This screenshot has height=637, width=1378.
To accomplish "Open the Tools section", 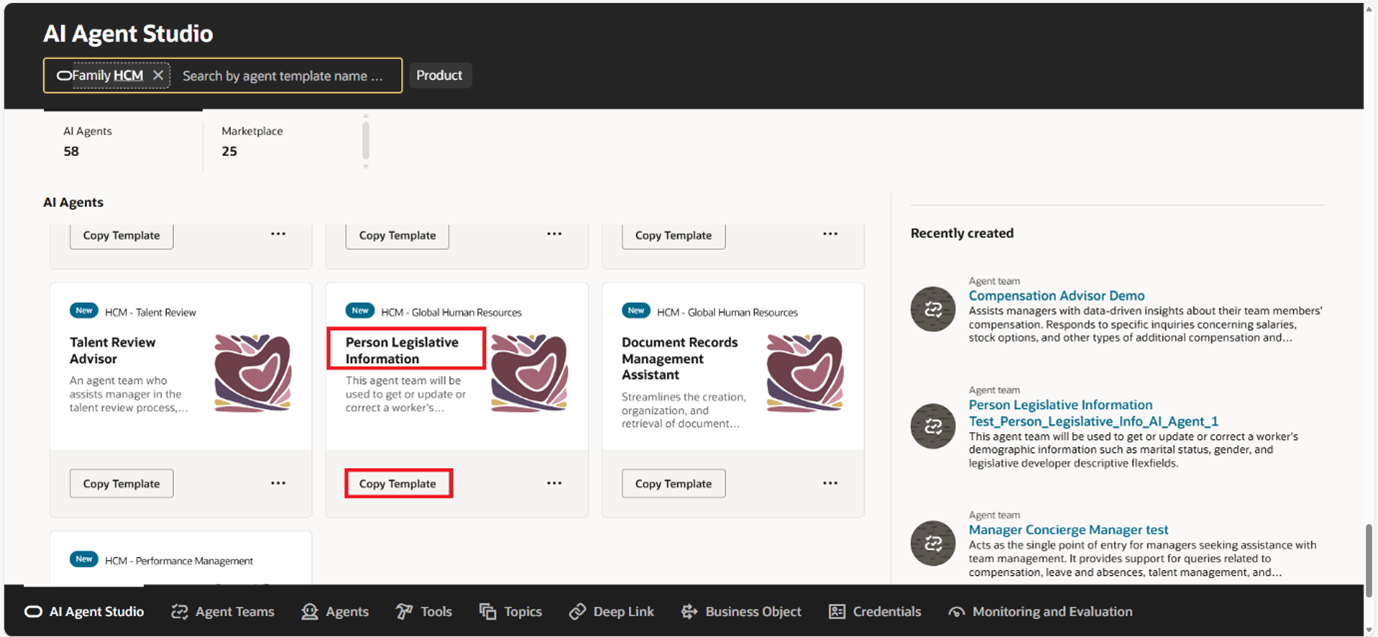I will tap(424, 612).
